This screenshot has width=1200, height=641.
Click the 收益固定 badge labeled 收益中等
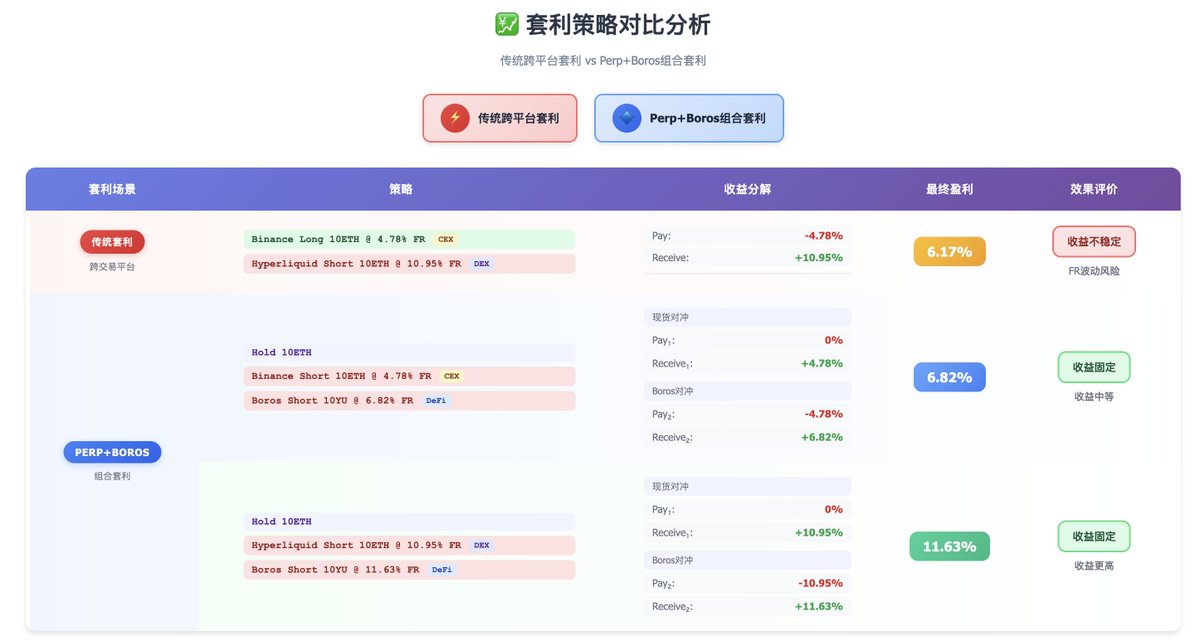tap(1094, 367)
